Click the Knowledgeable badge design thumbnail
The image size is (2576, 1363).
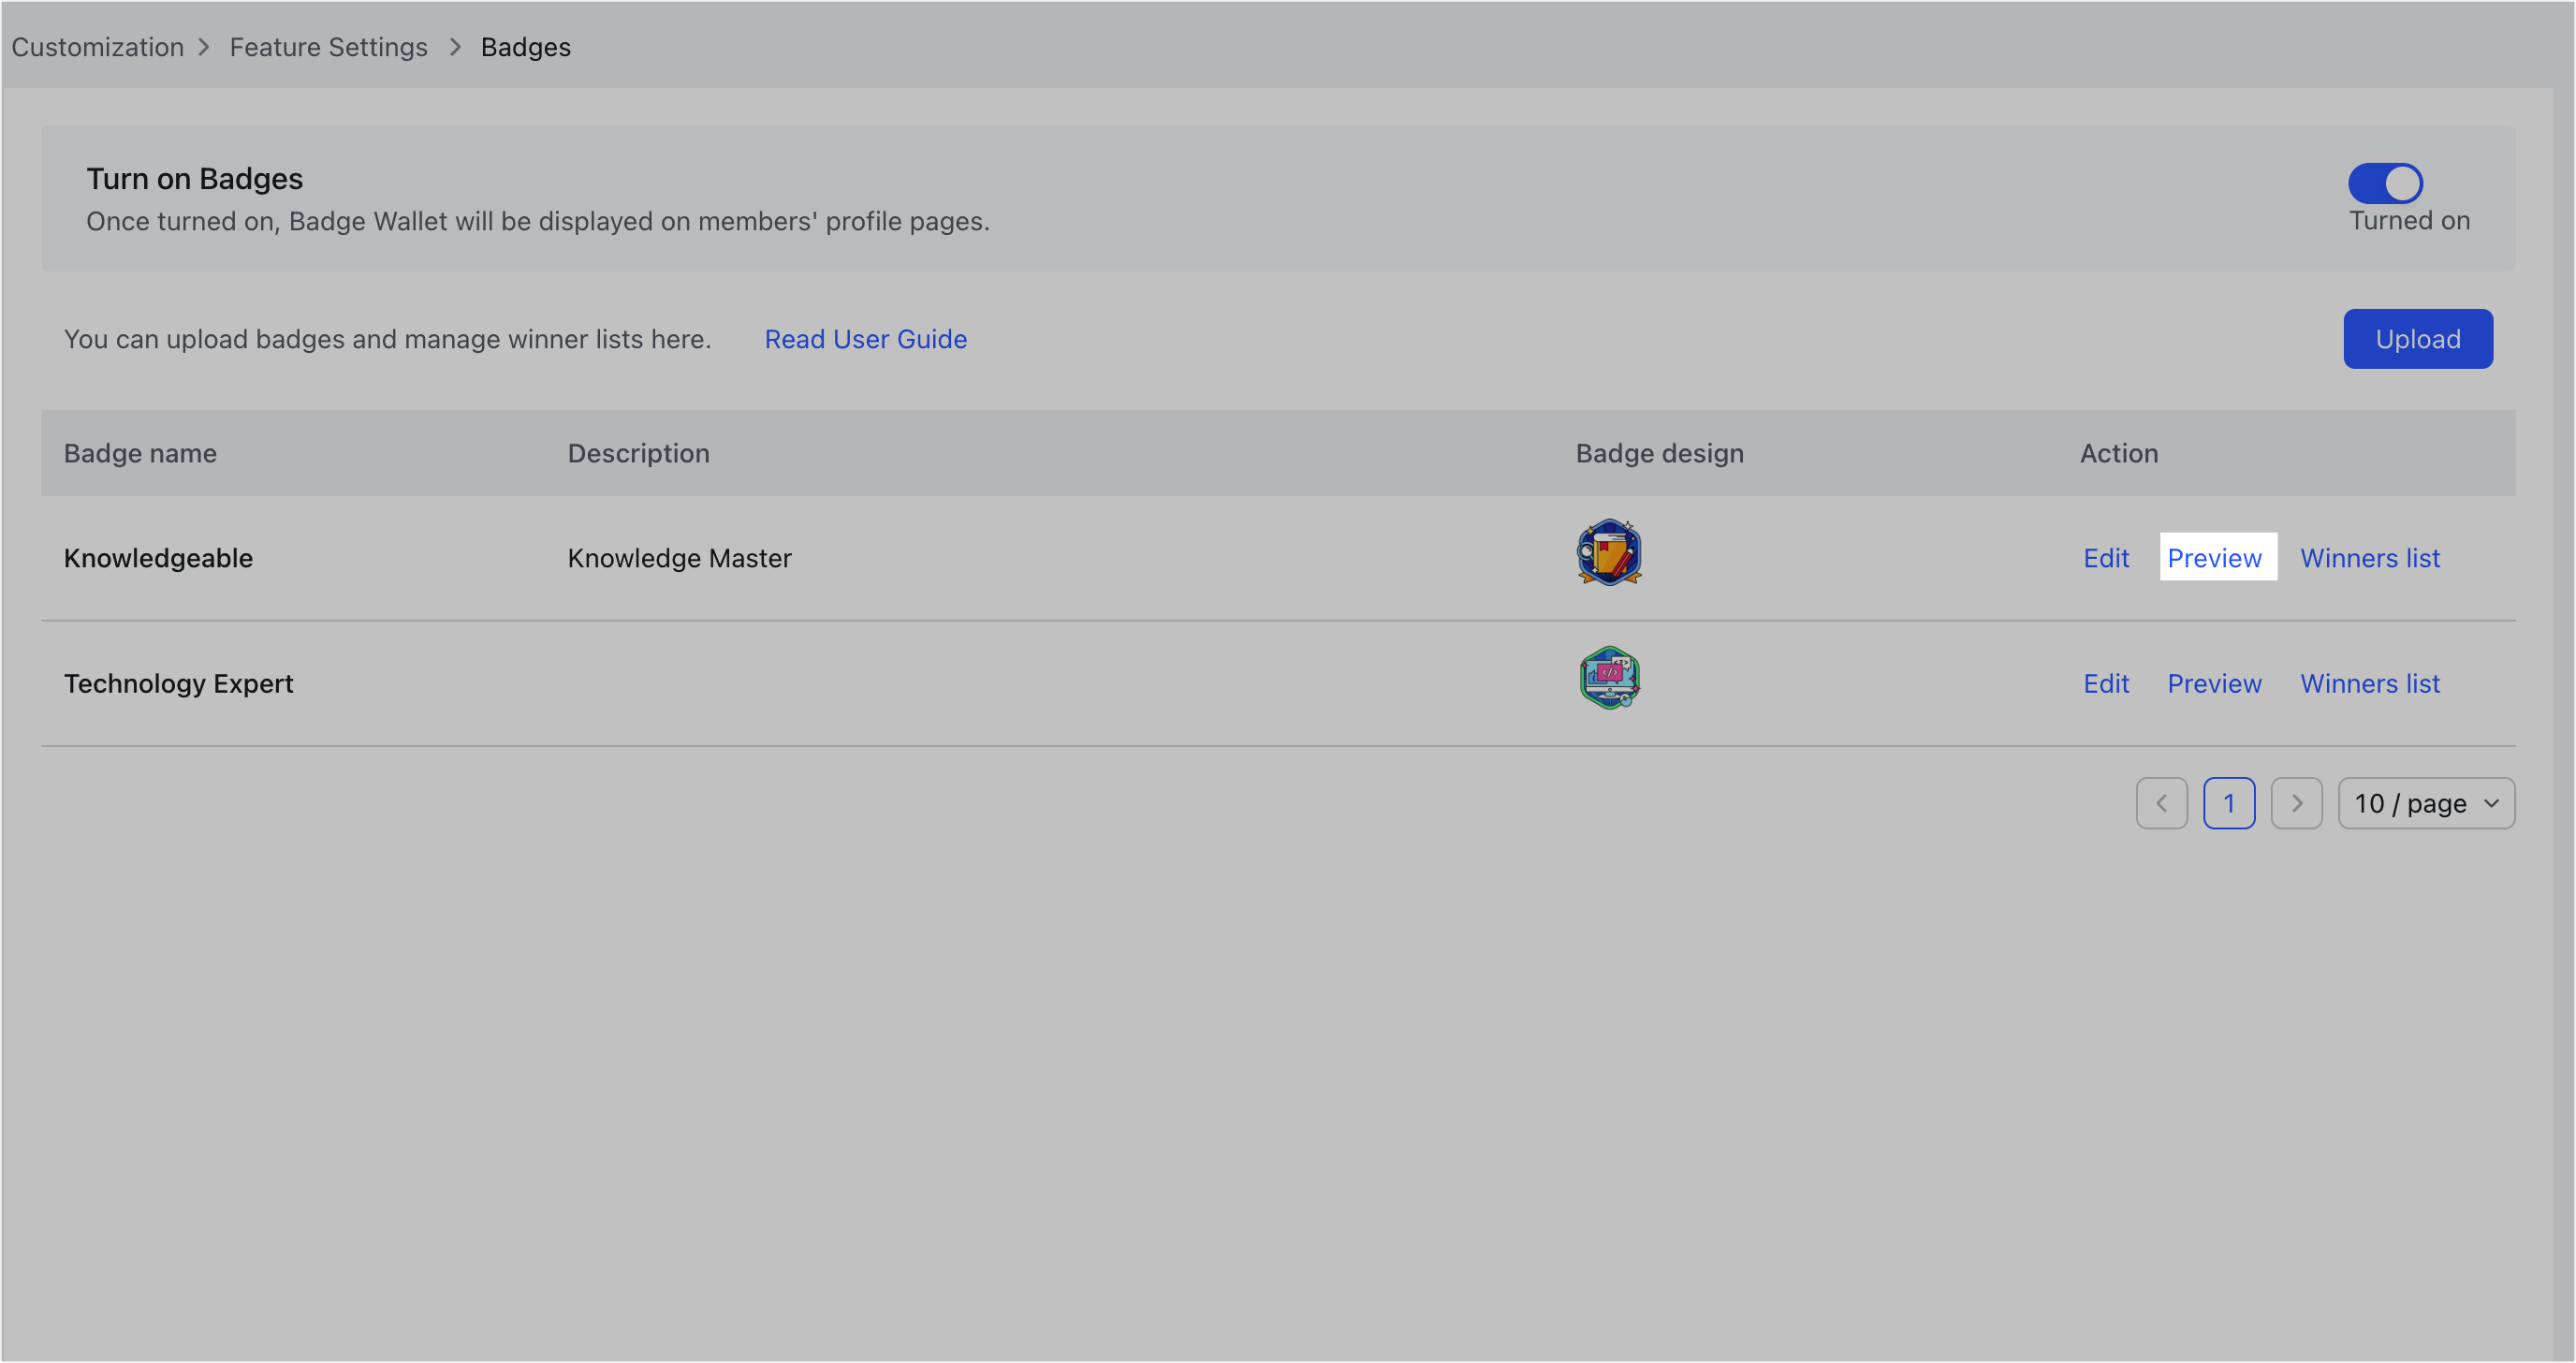(x=1608, y=553)
